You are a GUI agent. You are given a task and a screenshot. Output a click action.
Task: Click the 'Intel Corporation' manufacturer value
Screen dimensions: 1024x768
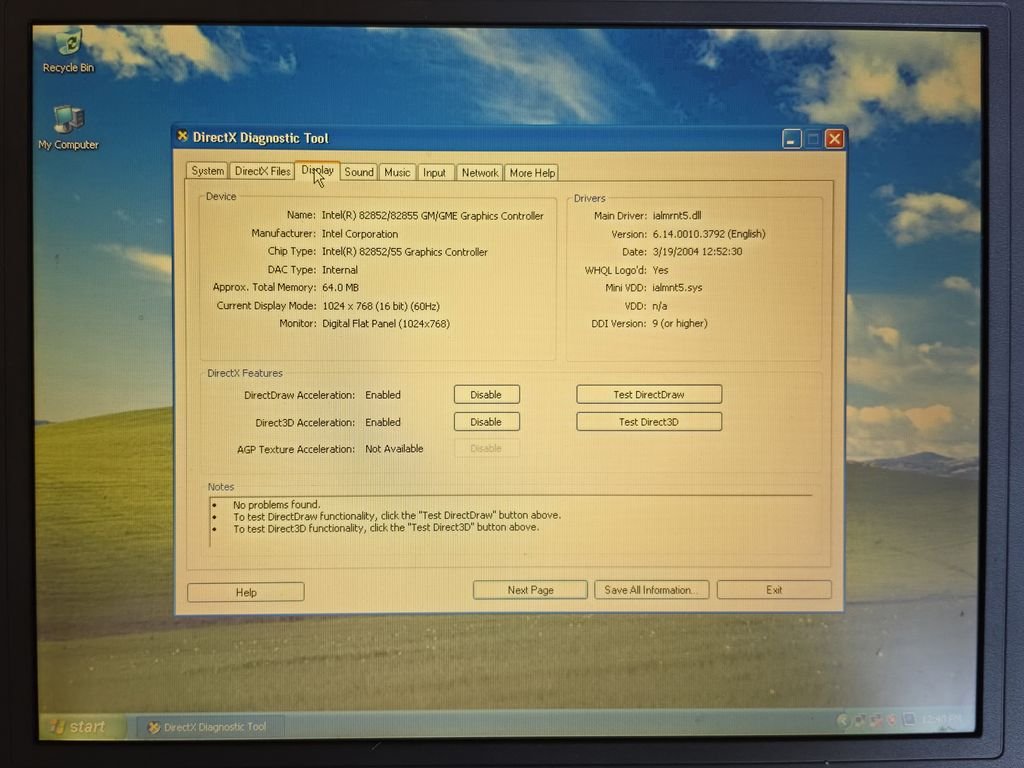[360, 234]
